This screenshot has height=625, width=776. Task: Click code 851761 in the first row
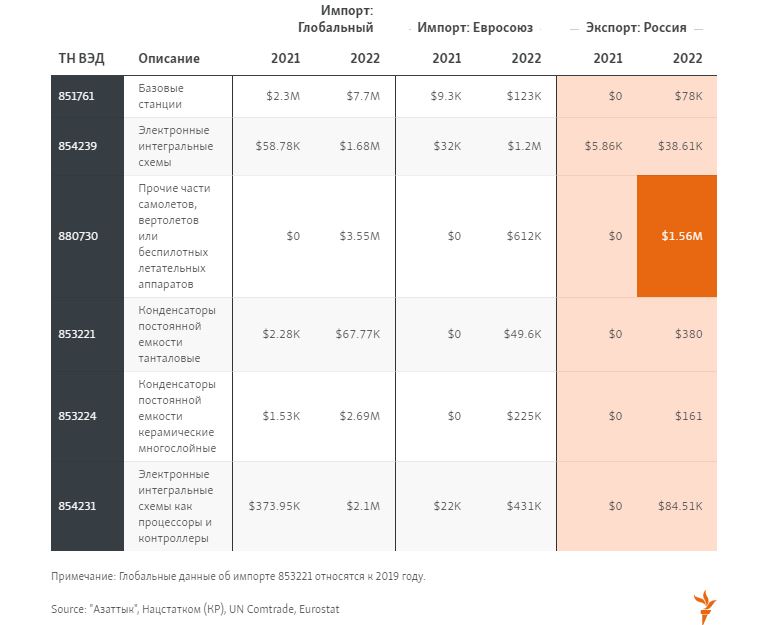click(77, 96)
